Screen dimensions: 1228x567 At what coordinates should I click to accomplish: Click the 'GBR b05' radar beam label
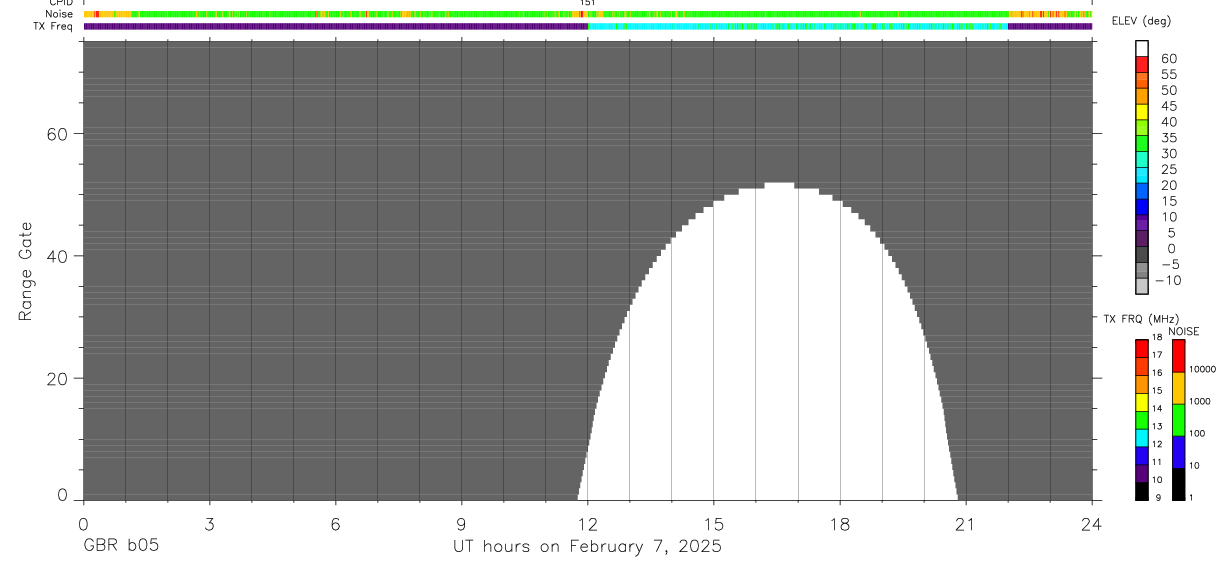point(121,547)
